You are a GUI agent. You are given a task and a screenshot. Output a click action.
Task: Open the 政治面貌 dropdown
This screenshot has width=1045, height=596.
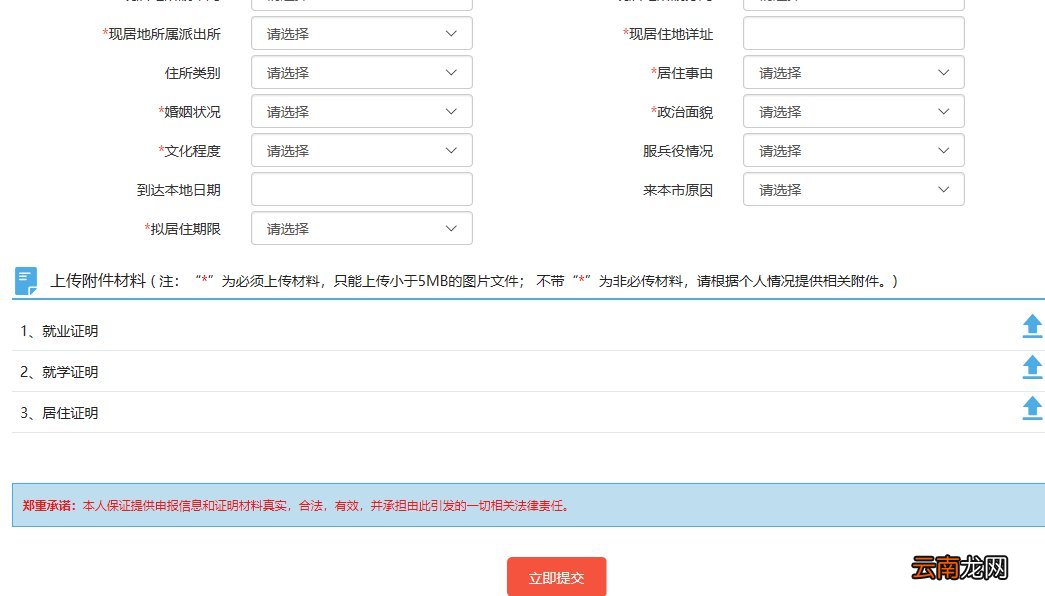[852, 111]
